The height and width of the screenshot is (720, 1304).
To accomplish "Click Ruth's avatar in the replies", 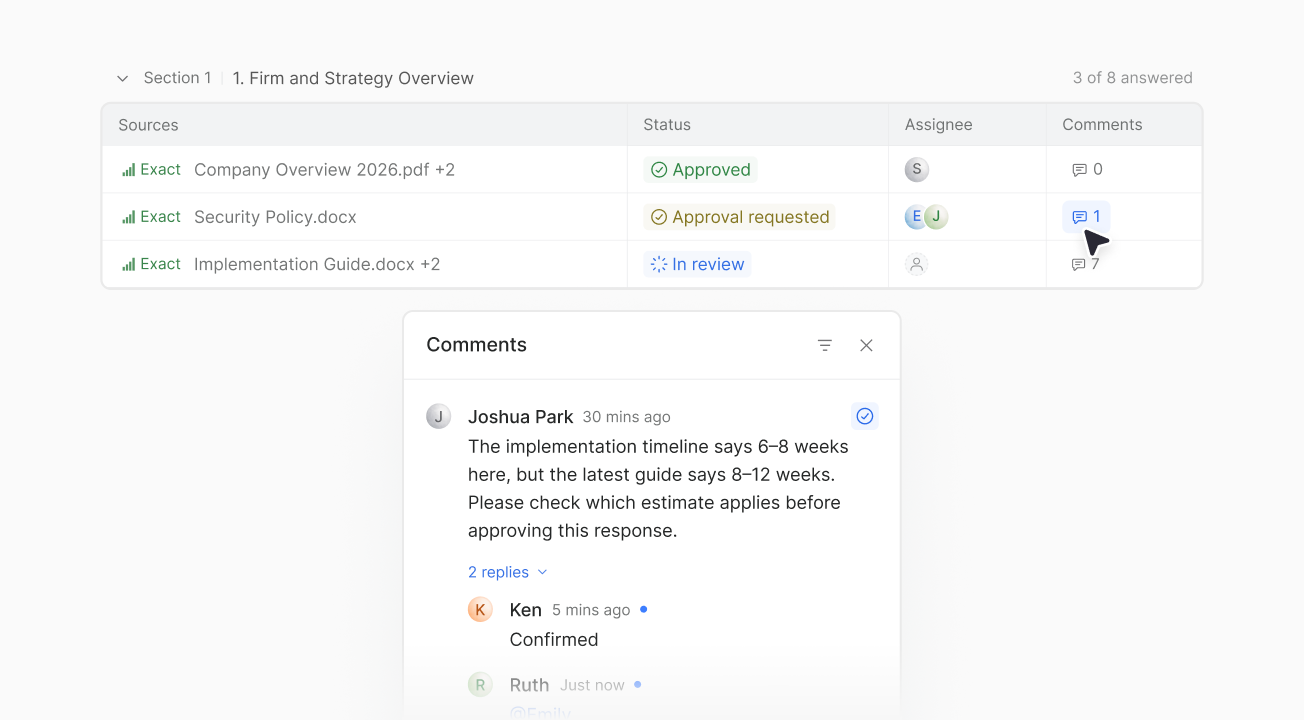I will (480, 685).
